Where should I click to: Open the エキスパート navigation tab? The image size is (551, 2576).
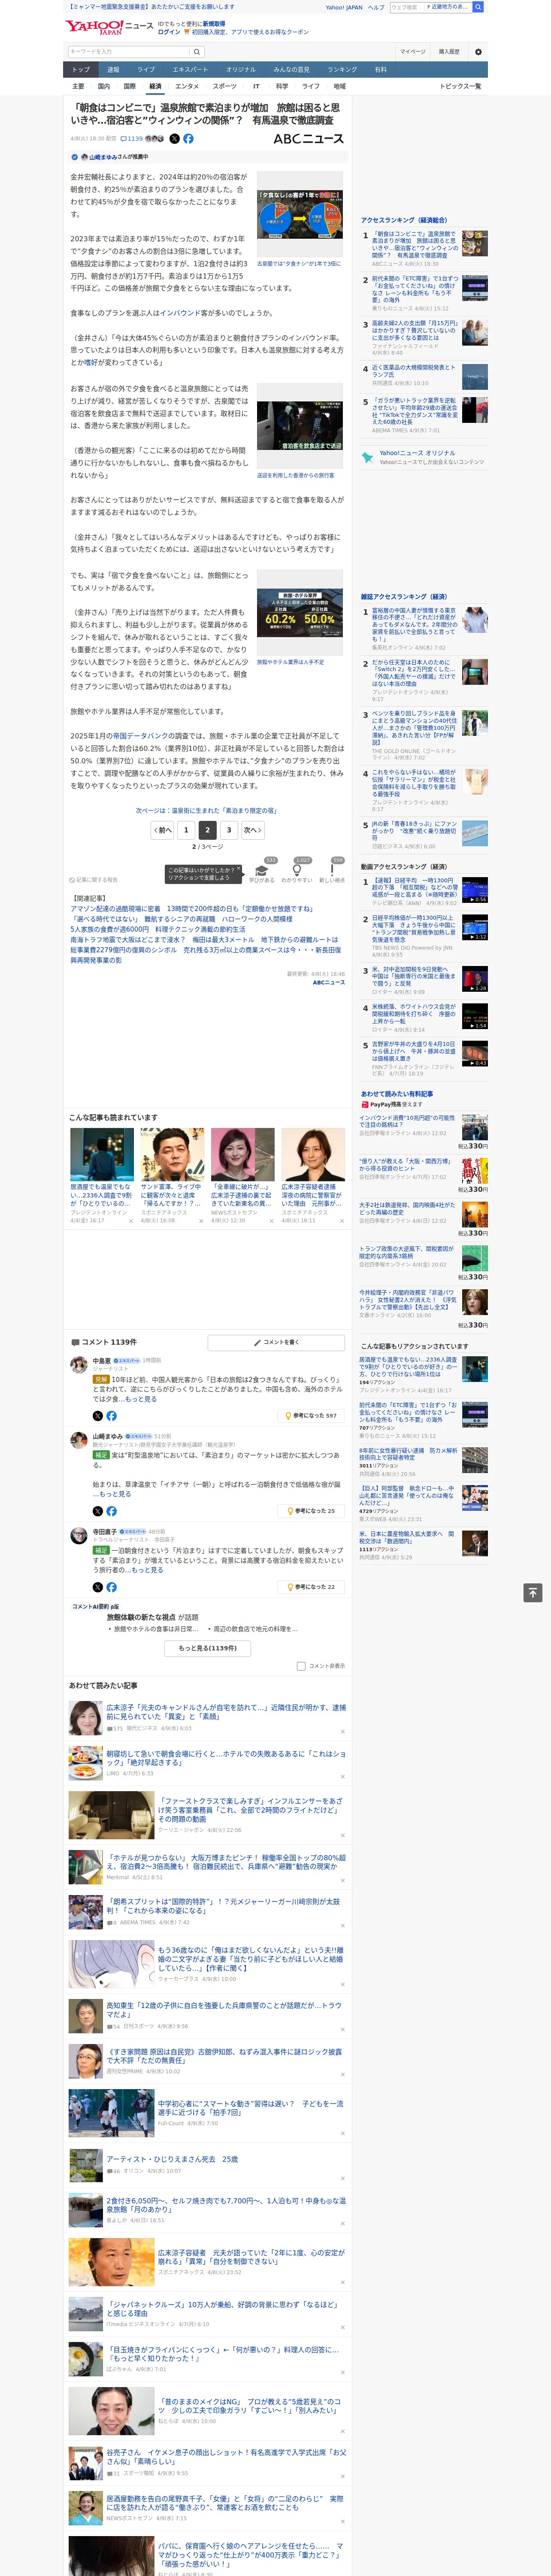click(x=190, y=70)
